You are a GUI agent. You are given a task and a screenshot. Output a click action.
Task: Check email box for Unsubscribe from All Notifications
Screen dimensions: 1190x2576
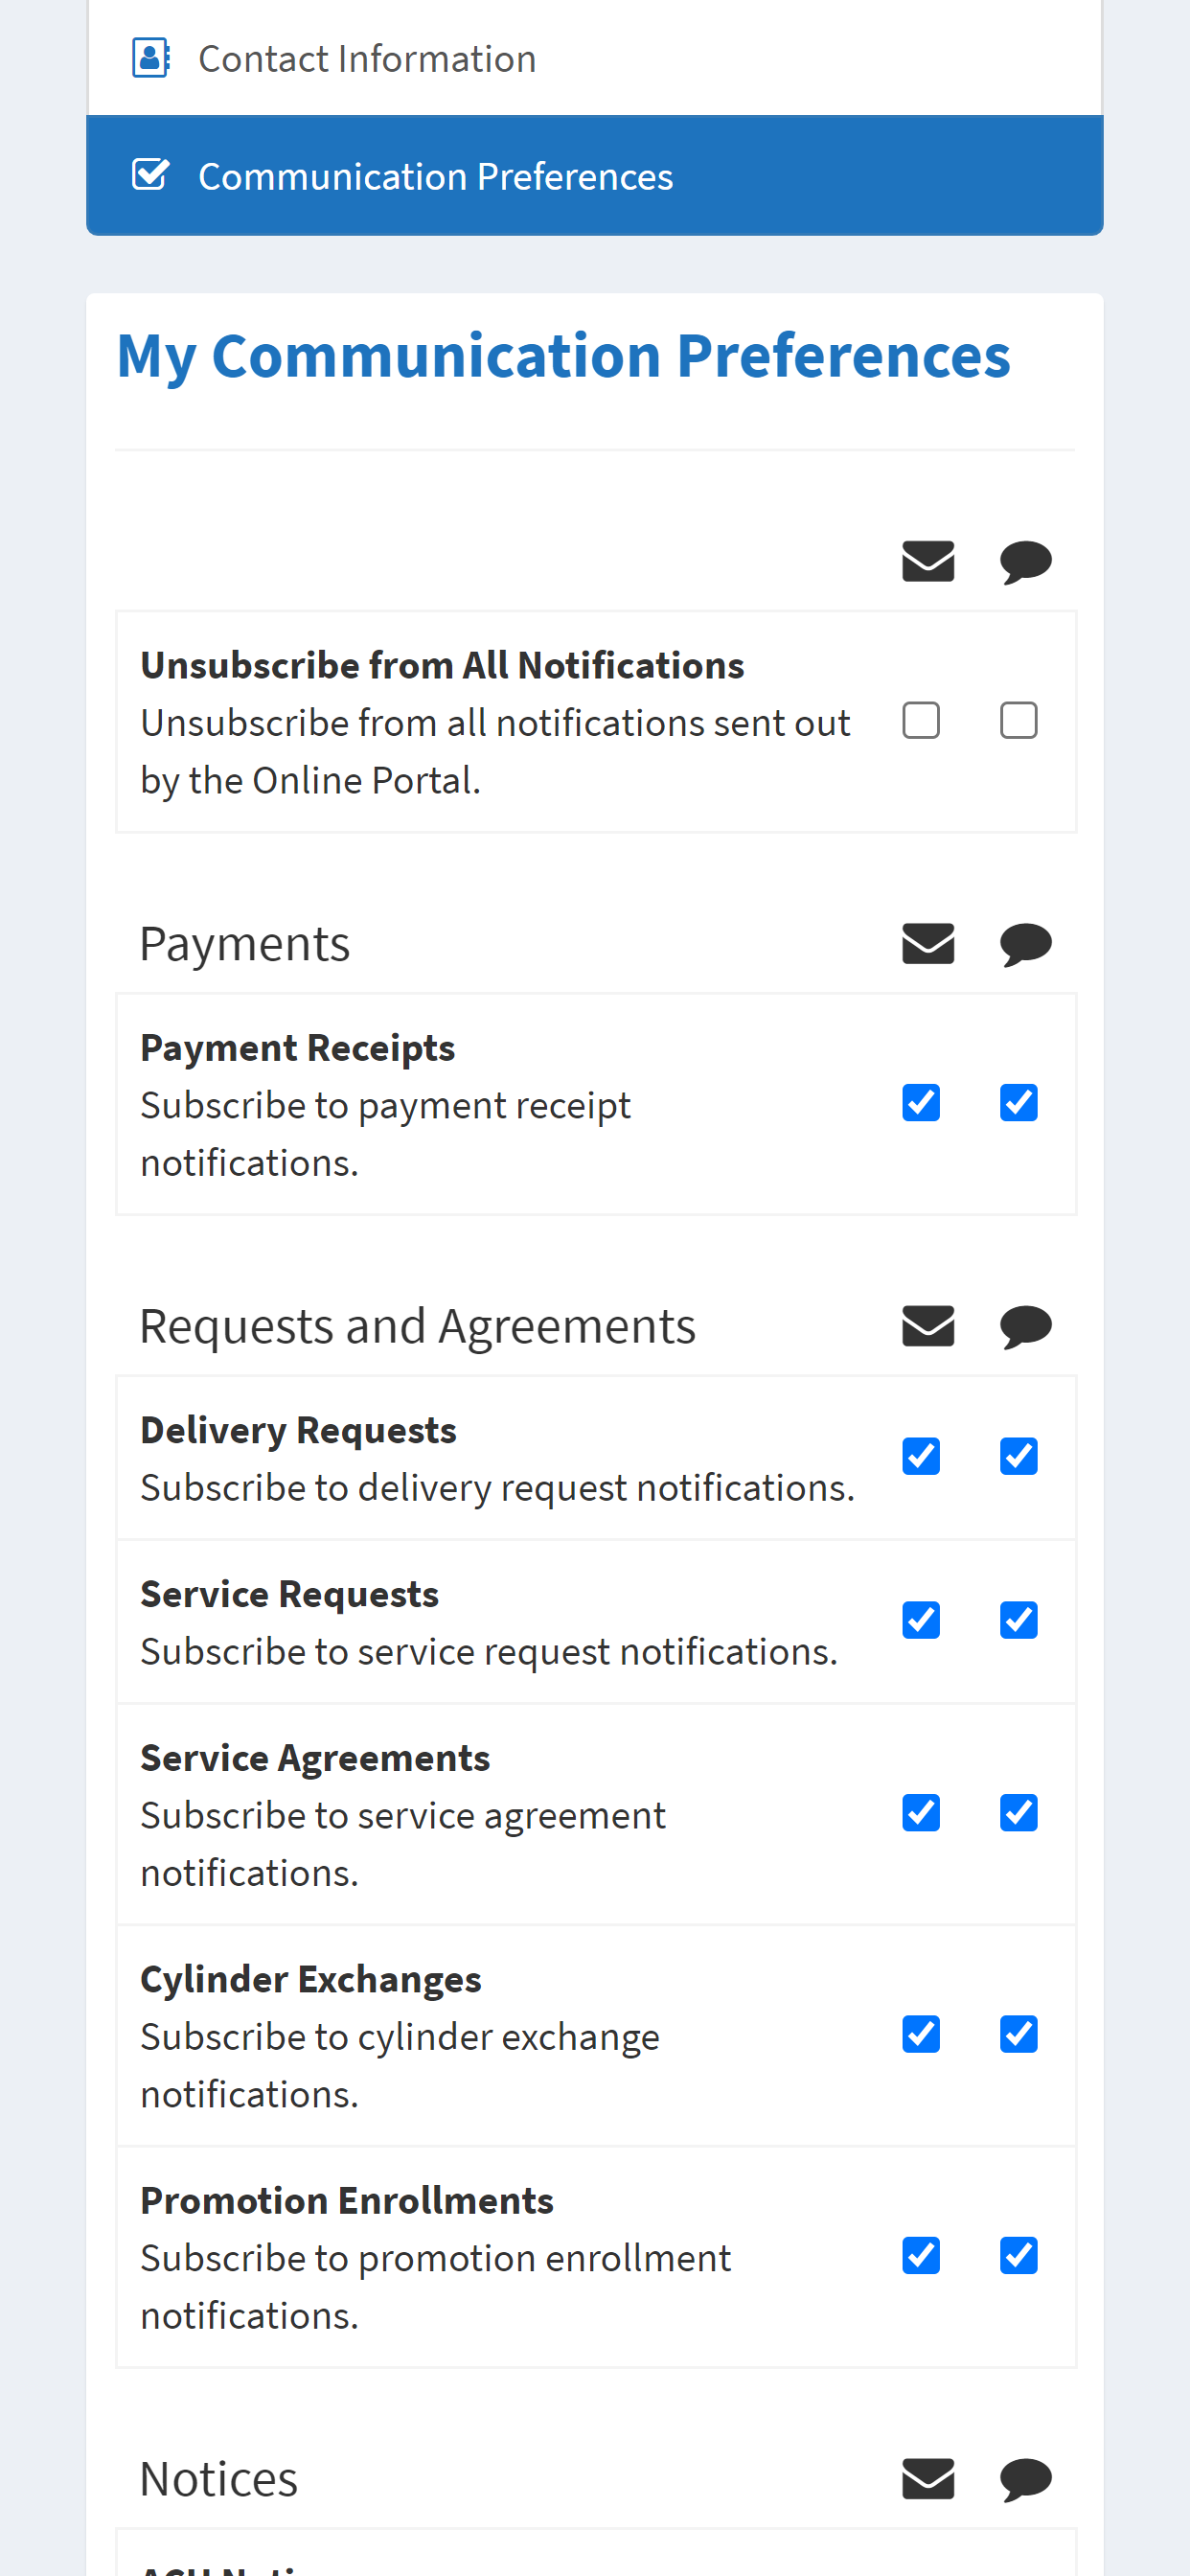921,720
